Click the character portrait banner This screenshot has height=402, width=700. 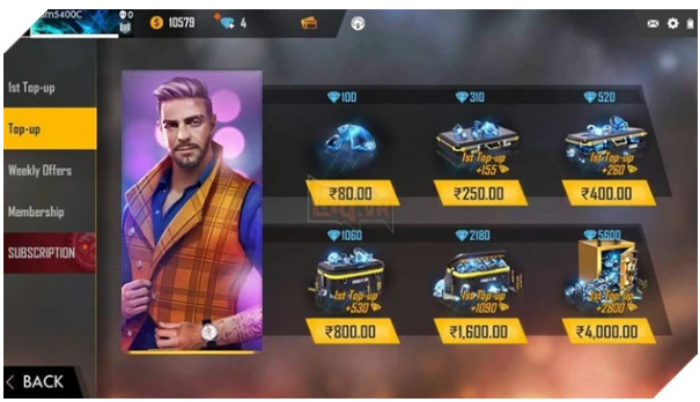pyautogui.click(x=192, y=211)
